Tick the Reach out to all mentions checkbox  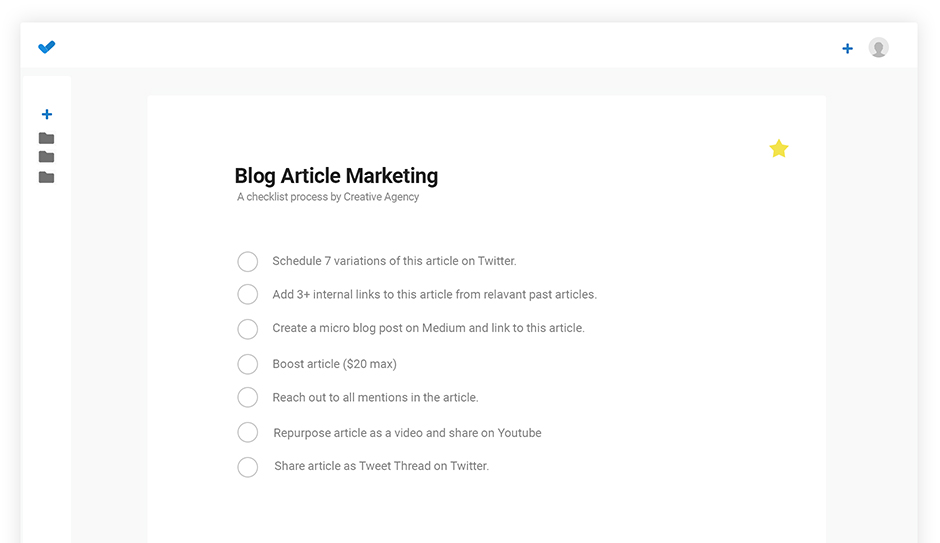[247, 397]
